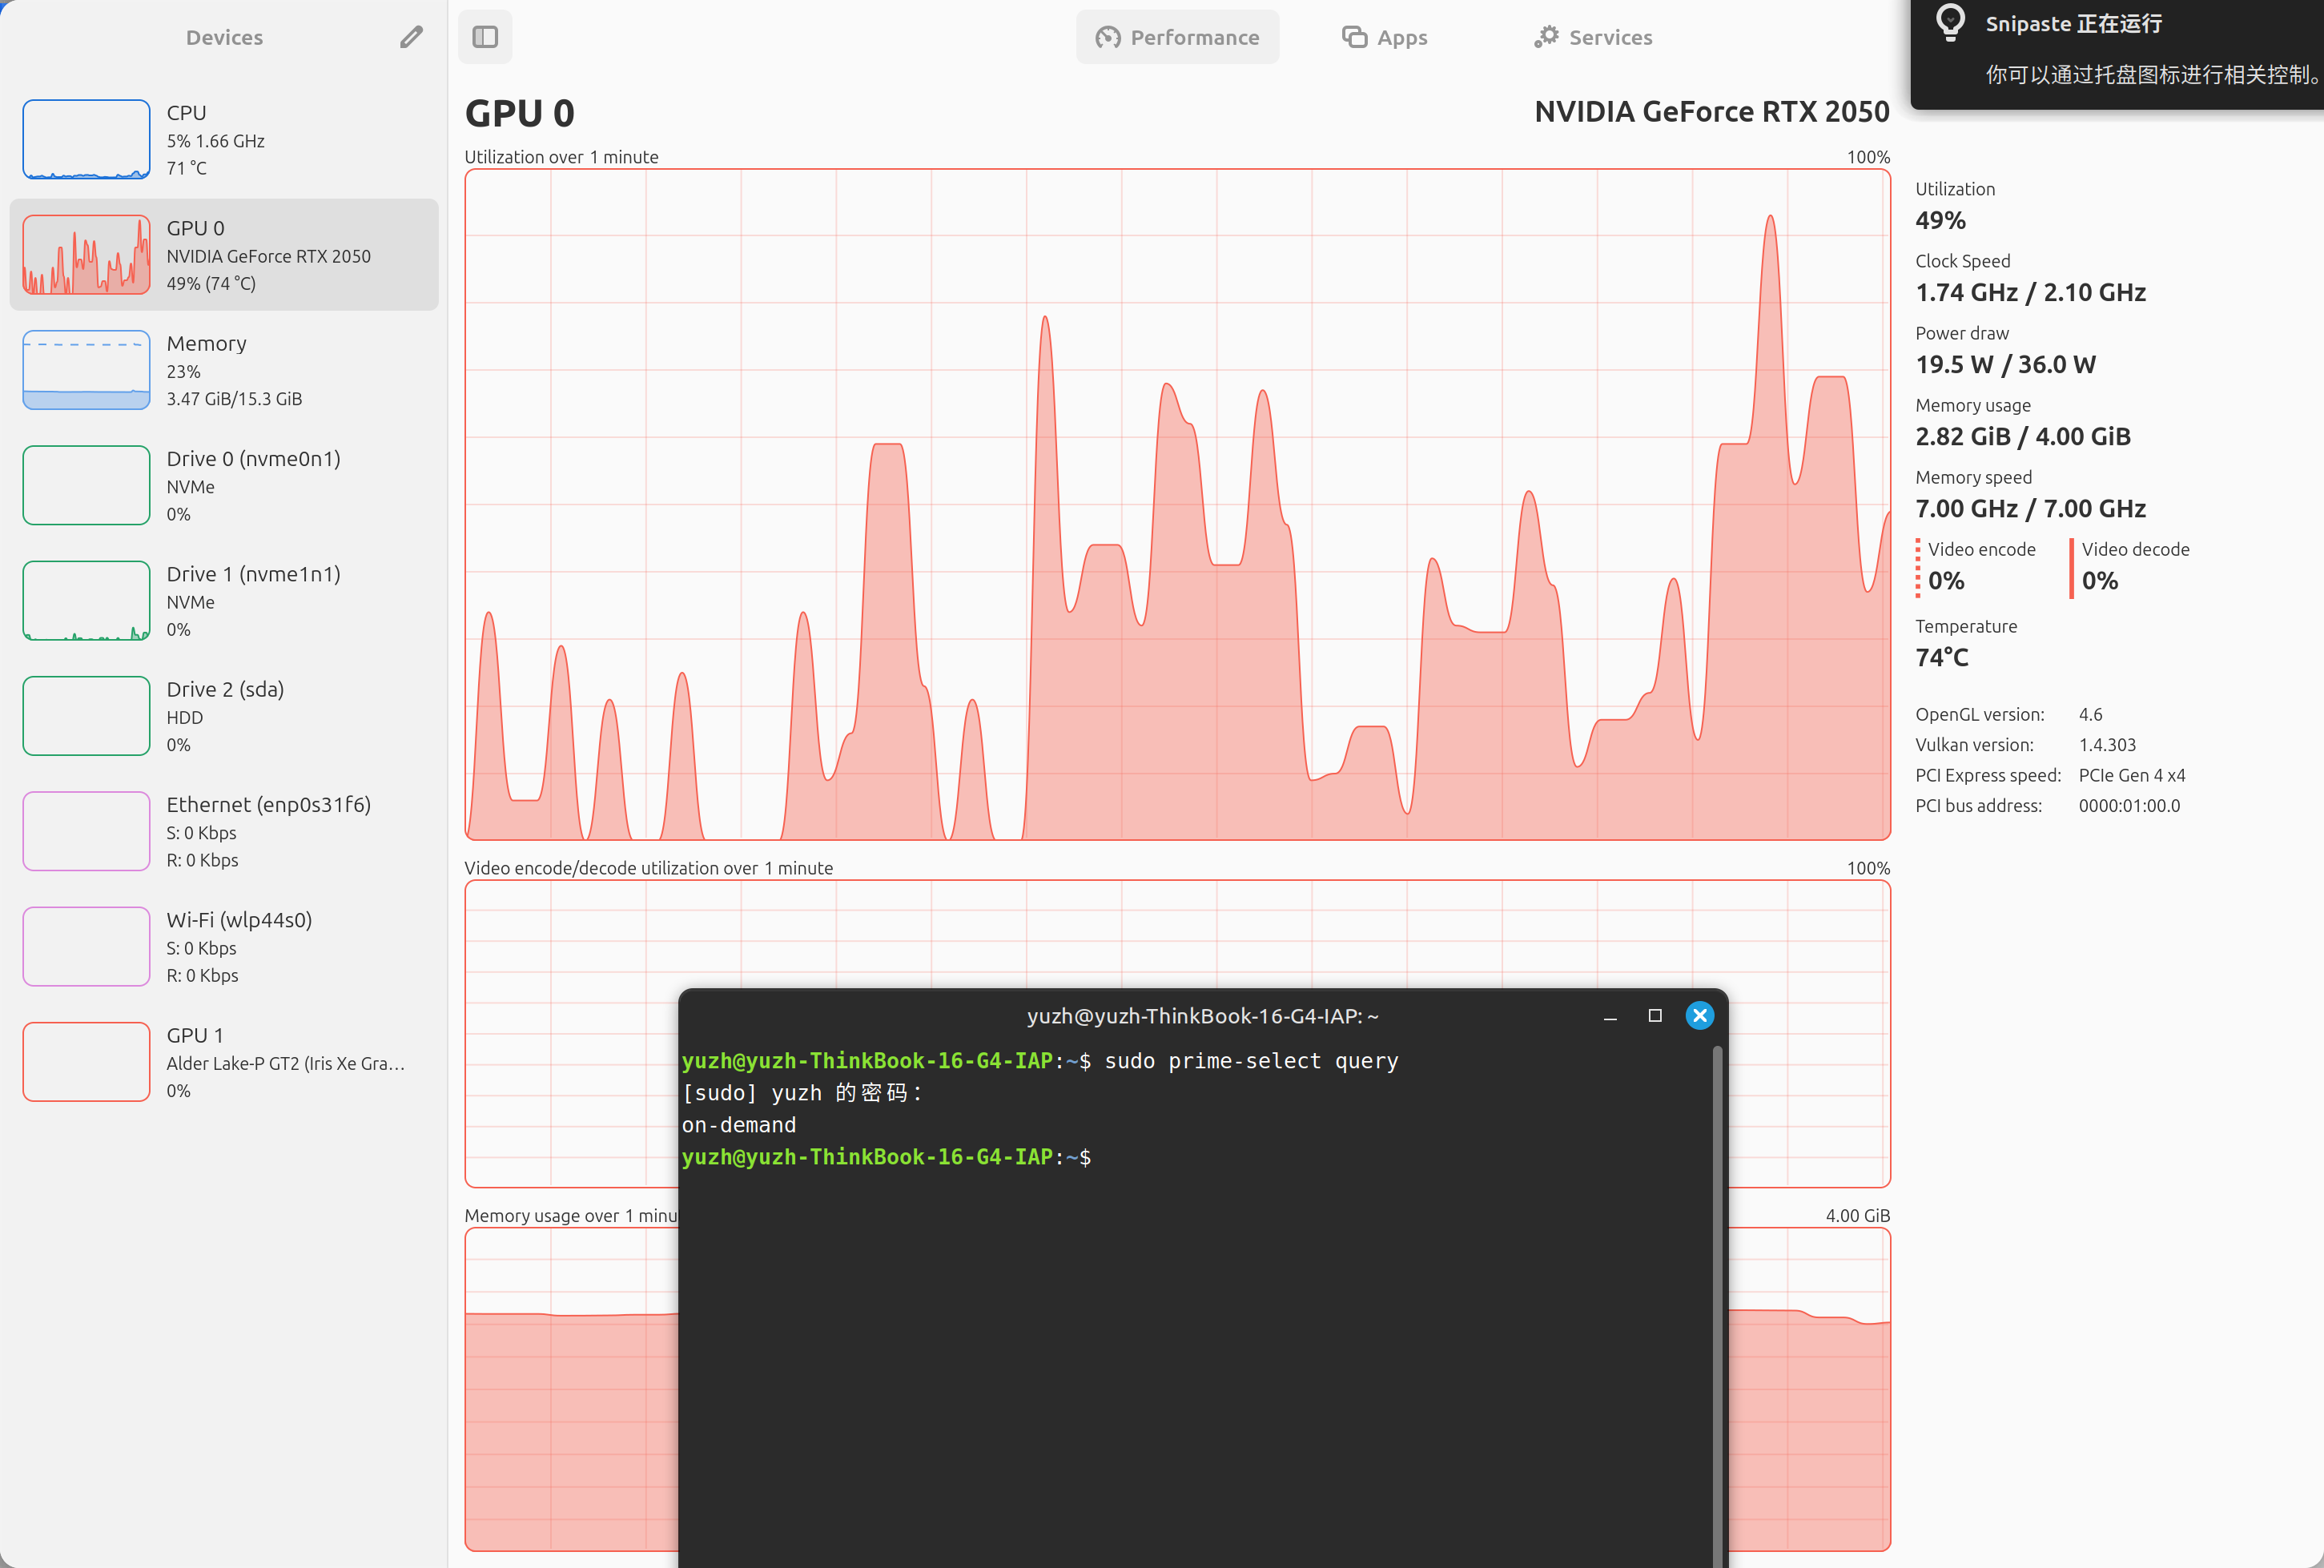The width and height of the screenshot is (2324, 1568).
Task: Open Drive 2 (sda) HDD entry
Action: coord(224,716)
